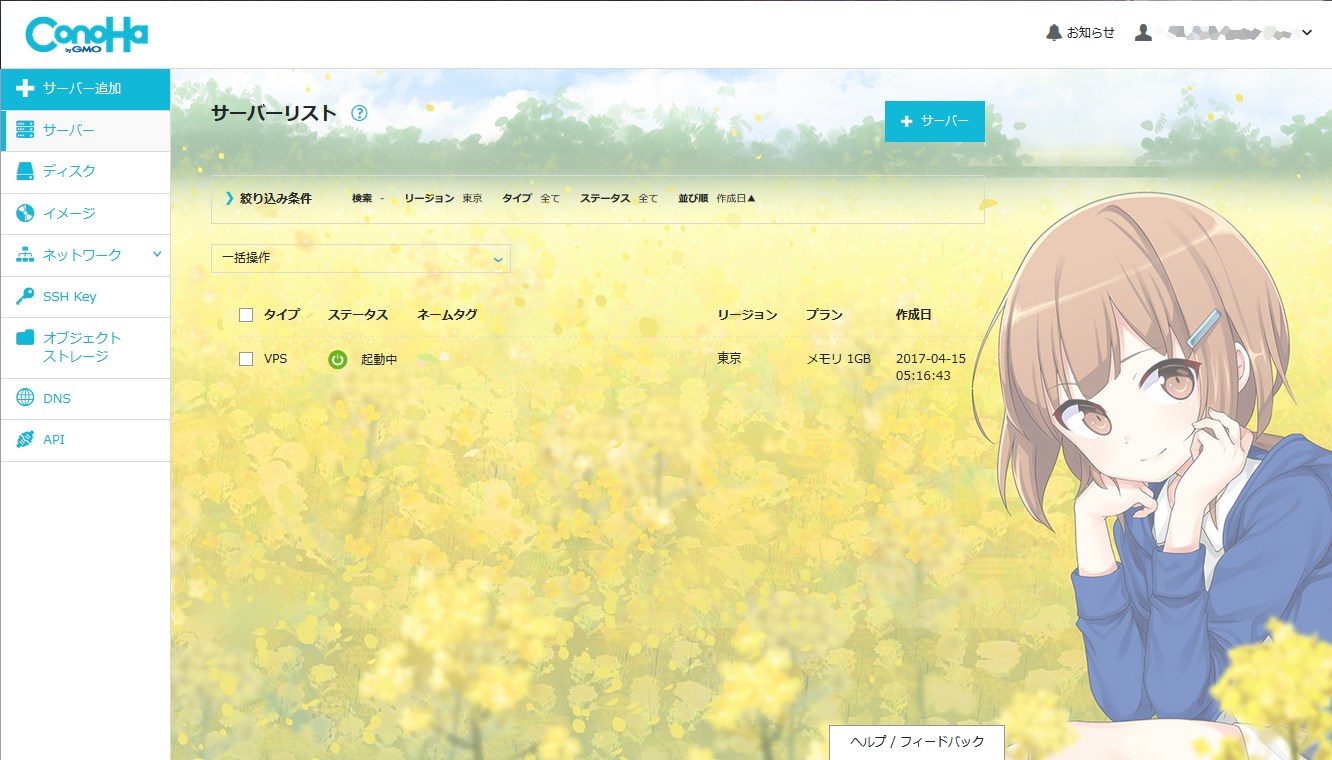
Task: Click the ConoHa by GMO logo
Action: 87,35
